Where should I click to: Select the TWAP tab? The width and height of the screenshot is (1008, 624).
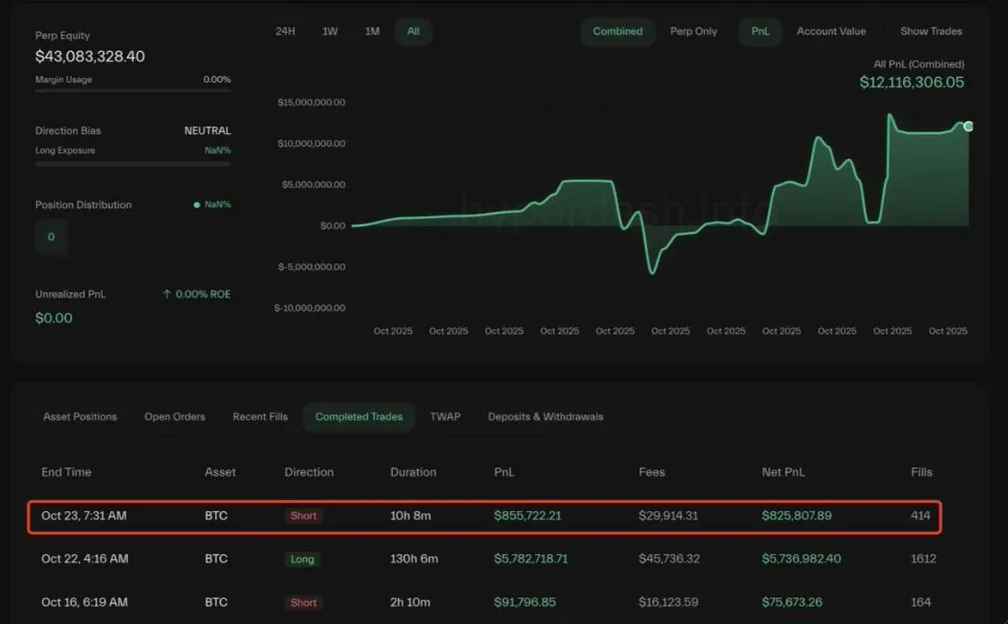445,417
